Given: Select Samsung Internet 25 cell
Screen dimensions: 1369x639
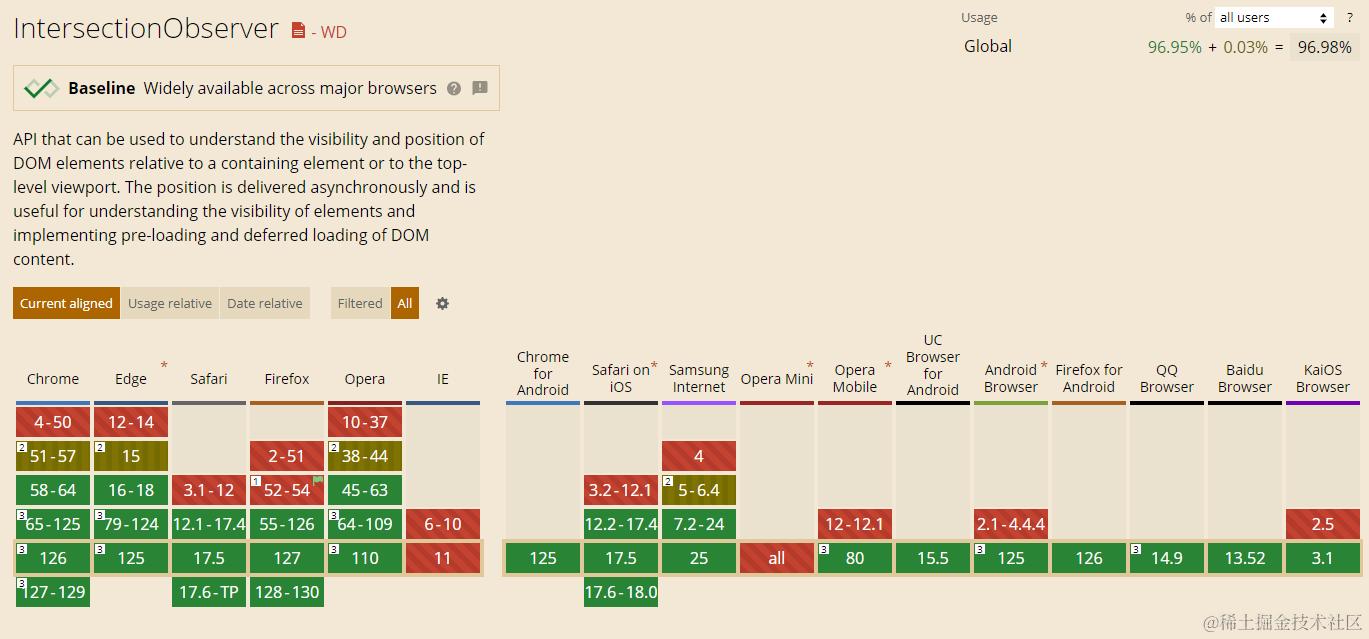Looking at the screenshot, I should [699, 558].
